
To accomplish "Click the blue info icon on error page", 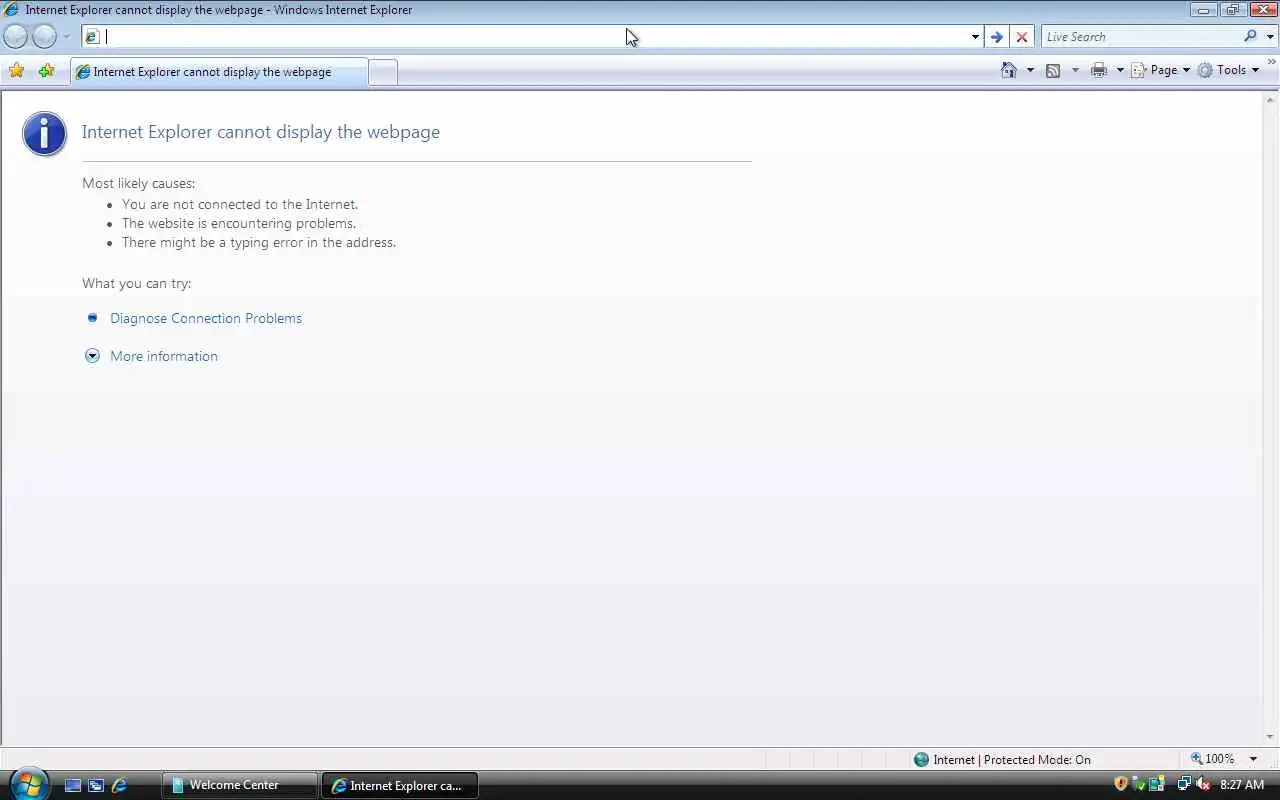I will point(45,133).
